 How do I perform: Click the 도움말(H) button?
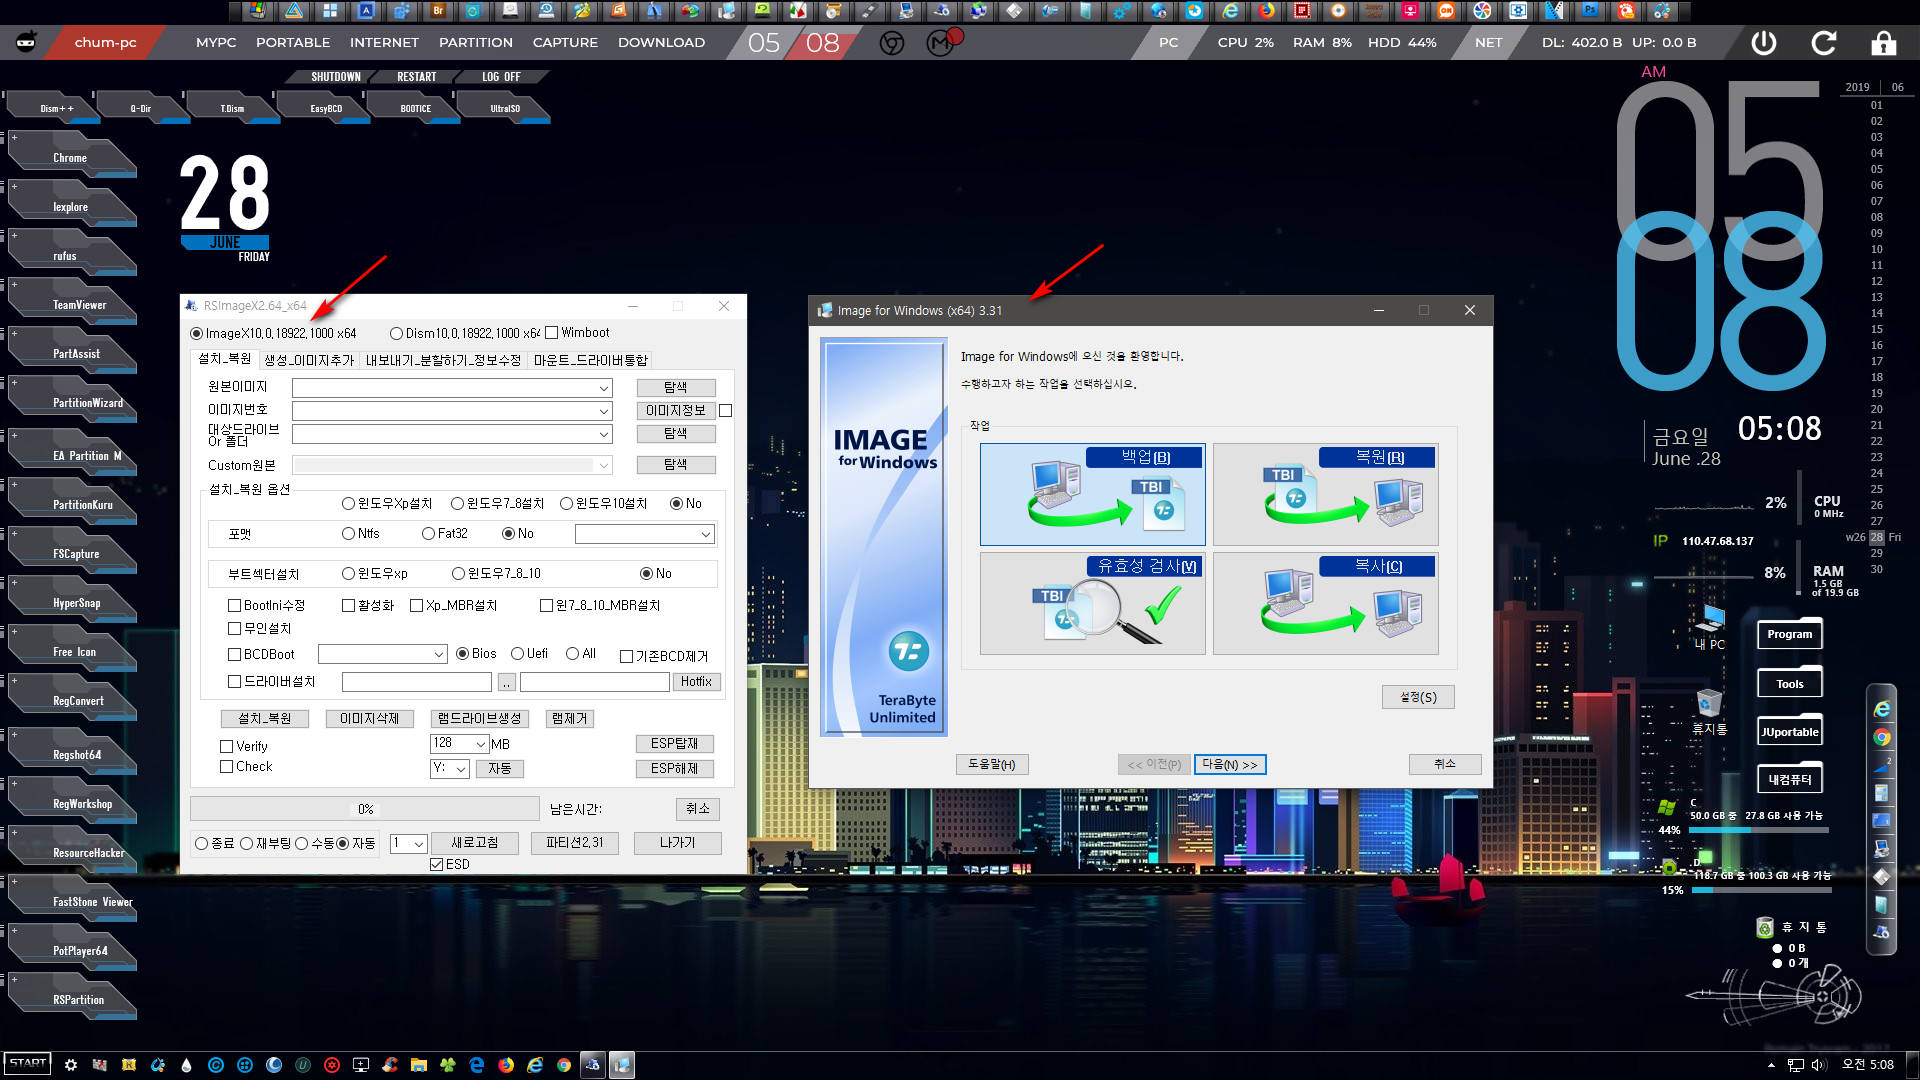pyautogui.click(x=991, y=765)
